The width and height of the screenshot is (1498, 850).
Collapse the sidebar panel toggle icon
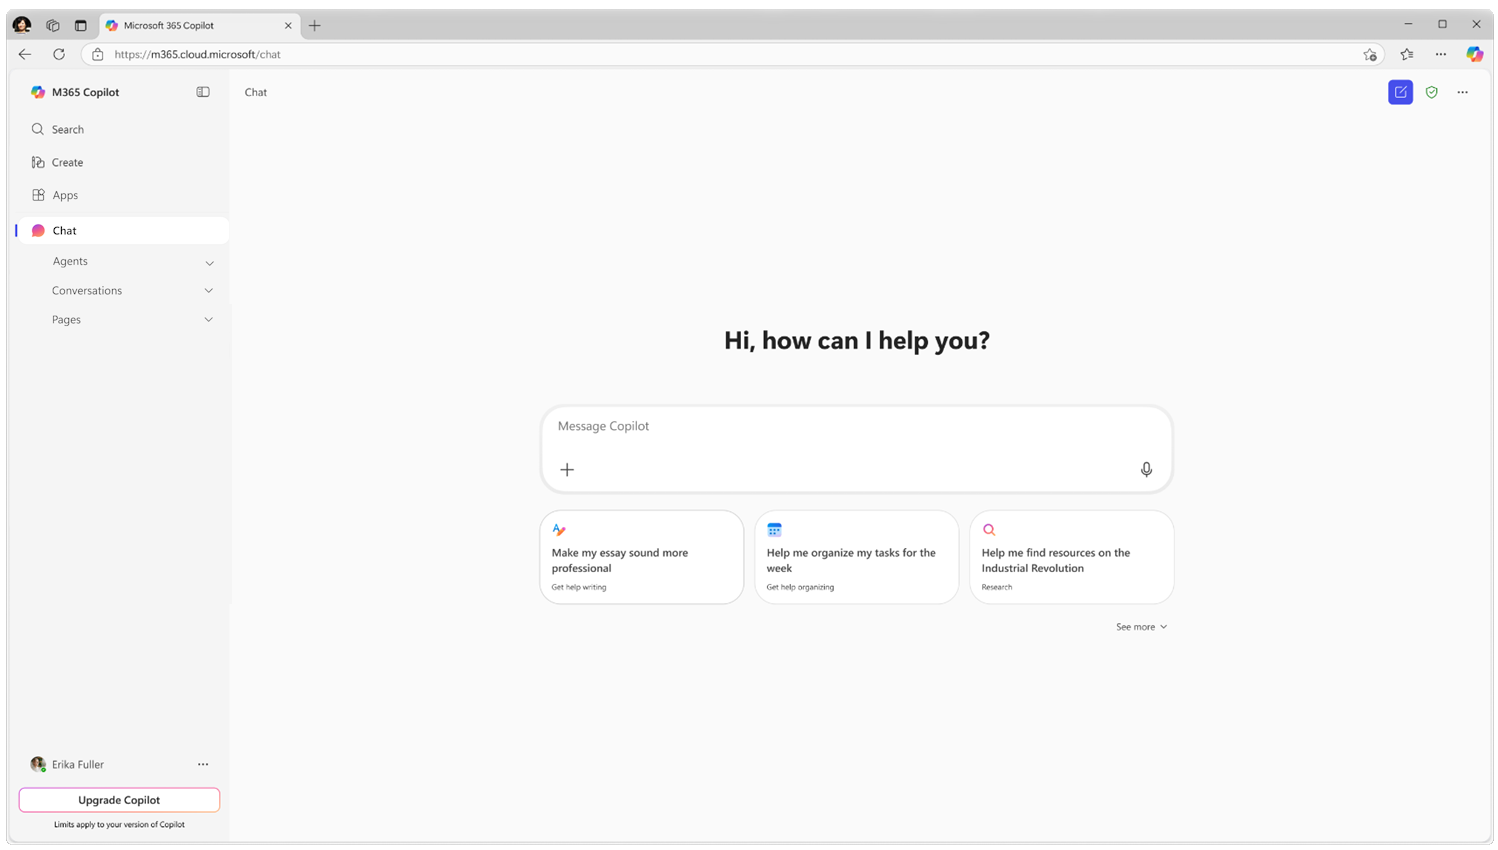(x=203, y=92)
